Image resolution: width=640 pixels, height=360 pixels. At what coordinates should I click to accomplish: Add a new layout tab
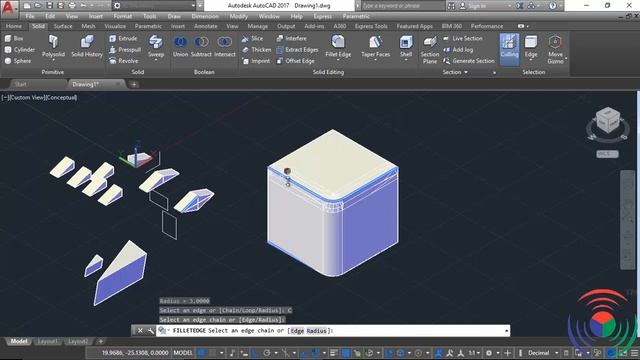coord(100,341)
